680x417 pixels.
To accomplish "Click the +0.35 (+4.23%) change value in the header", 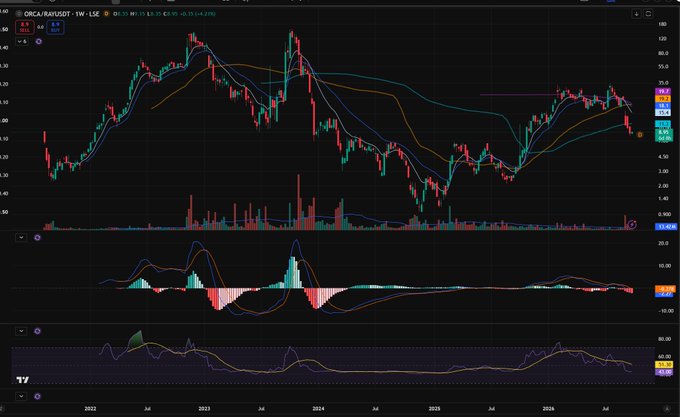I will pyautogui.click(x=198, y=14).
